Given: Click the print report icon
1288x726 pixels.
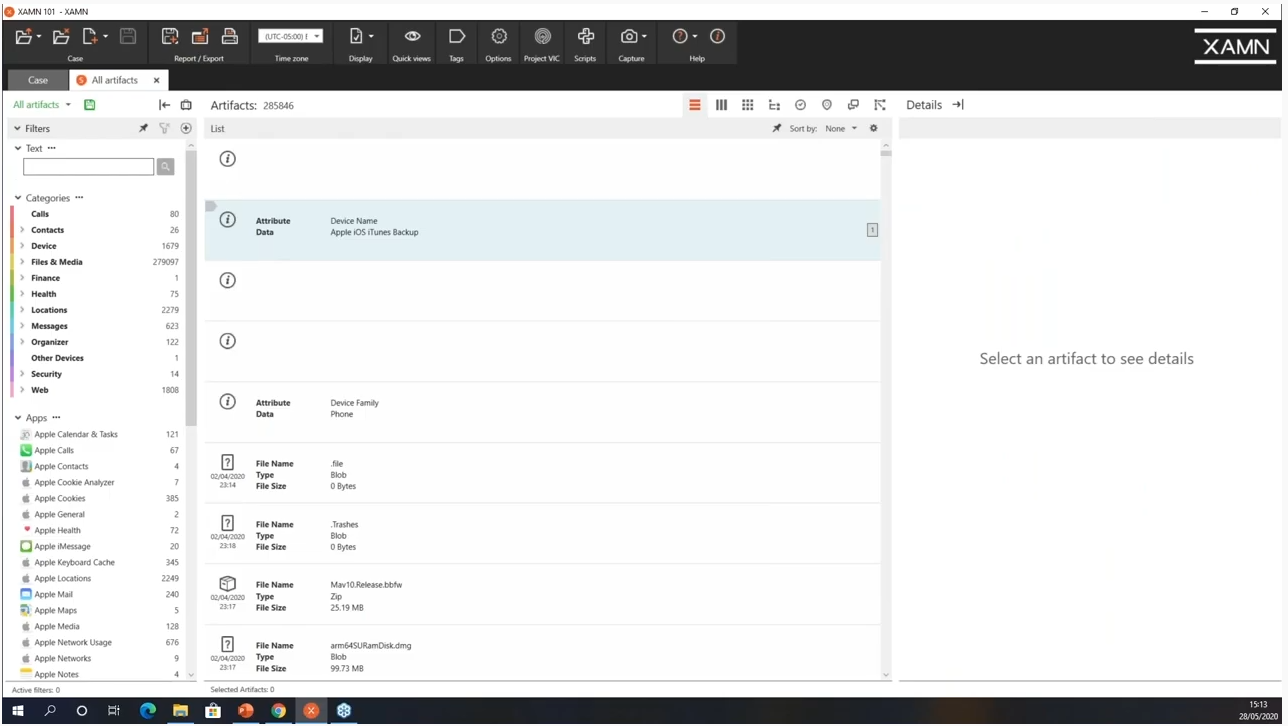Looking at the screenshot, I should click(229, 37).
